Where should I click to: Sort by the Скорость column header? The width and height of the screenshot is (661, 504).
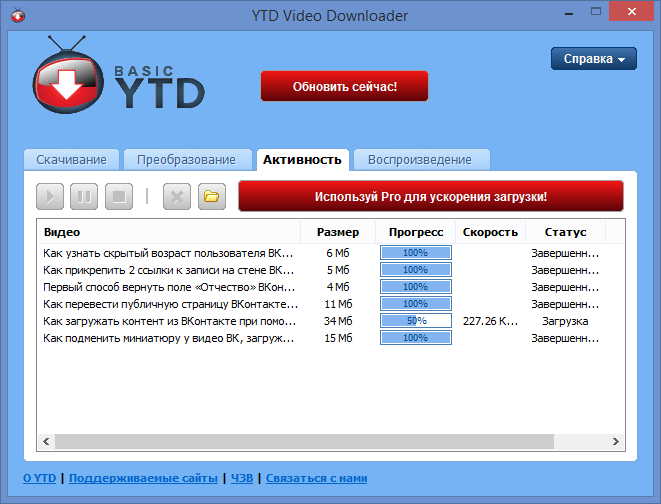click(x=490, y=232)
